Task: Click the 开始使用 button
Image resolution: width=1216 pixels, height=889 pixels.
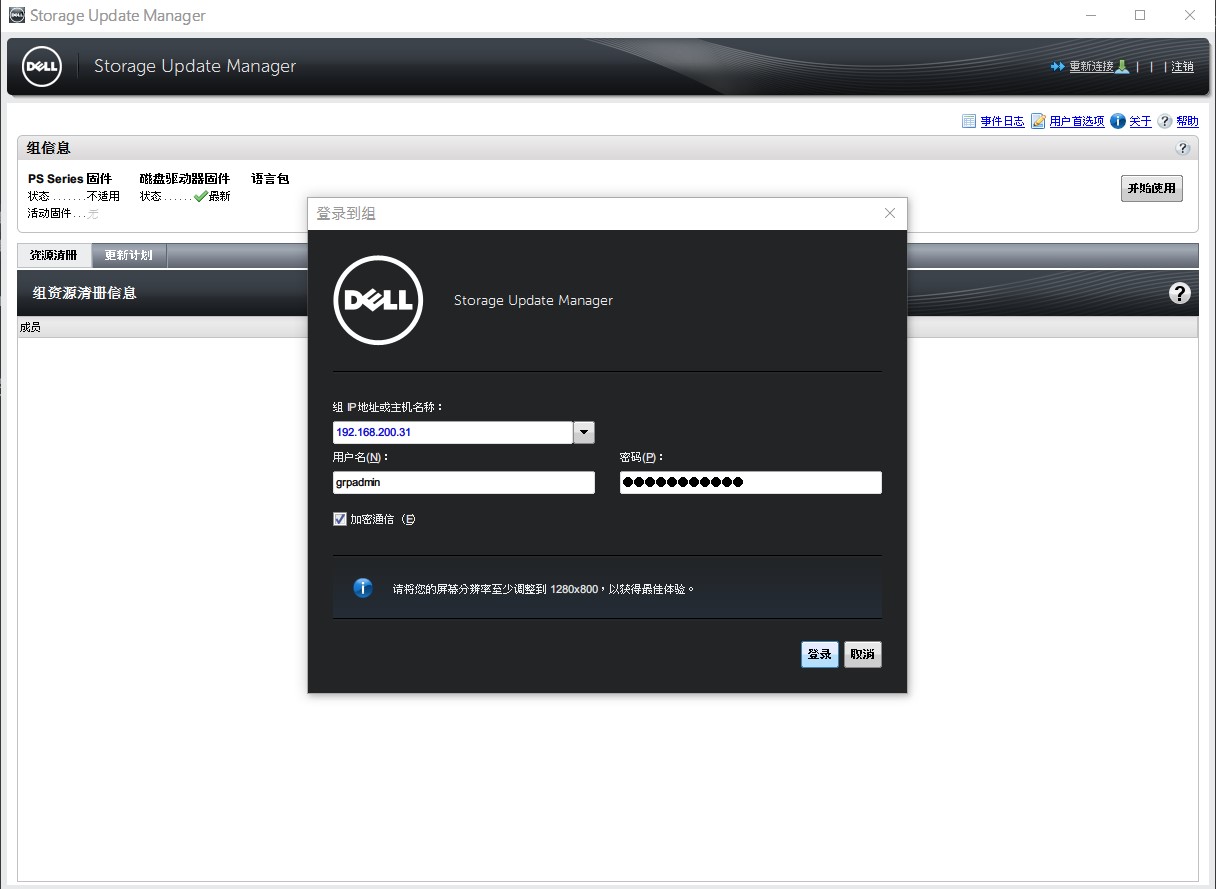Action: pyautogui.click(x=1152, y=188)
